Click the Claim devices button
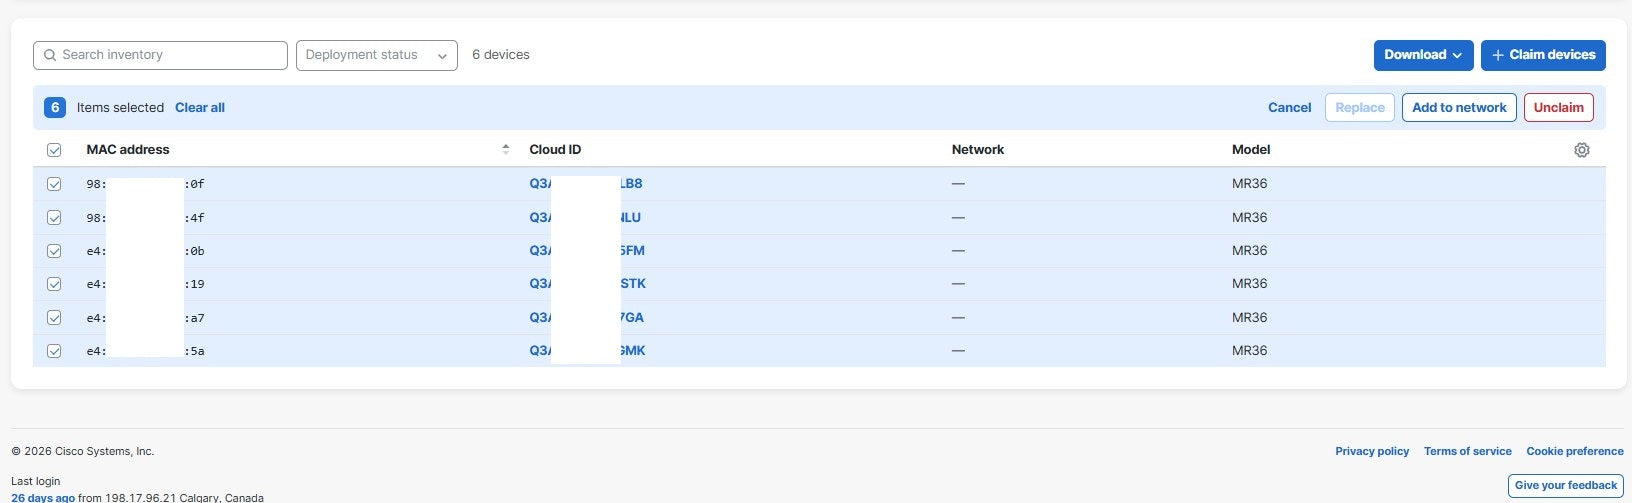1632x503 pixels. pos(1543,55)
